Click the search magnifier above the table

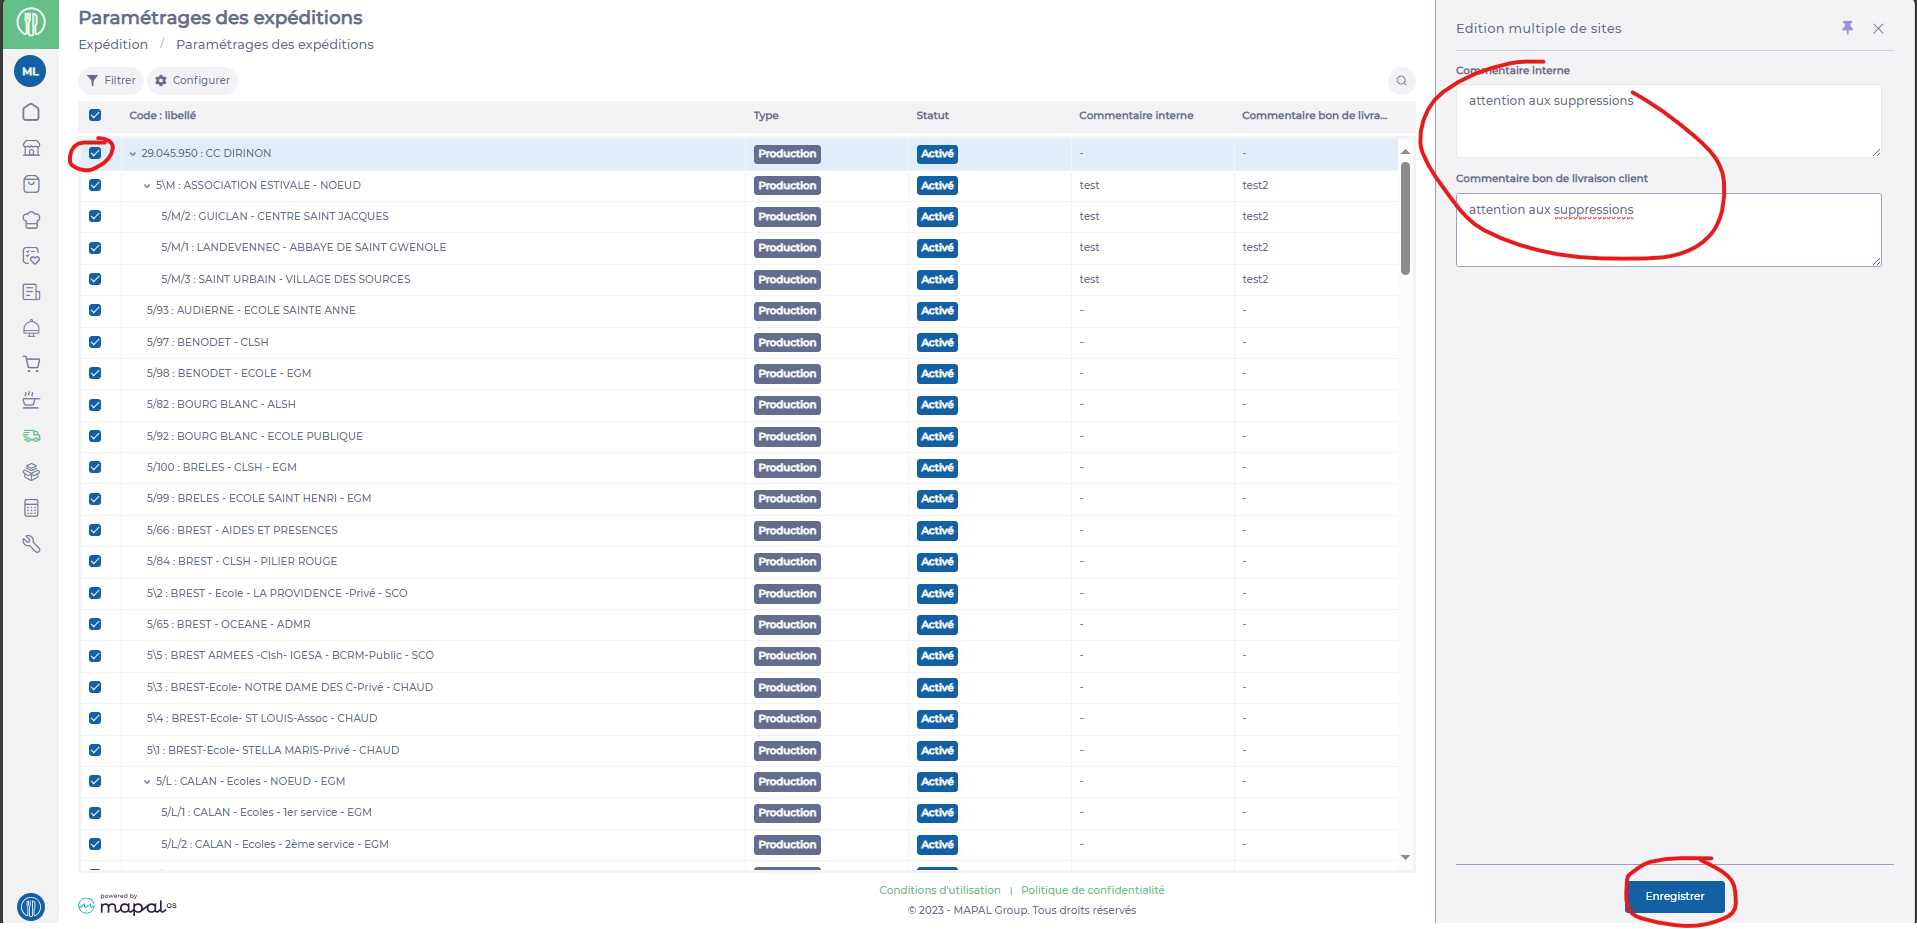1401,81
